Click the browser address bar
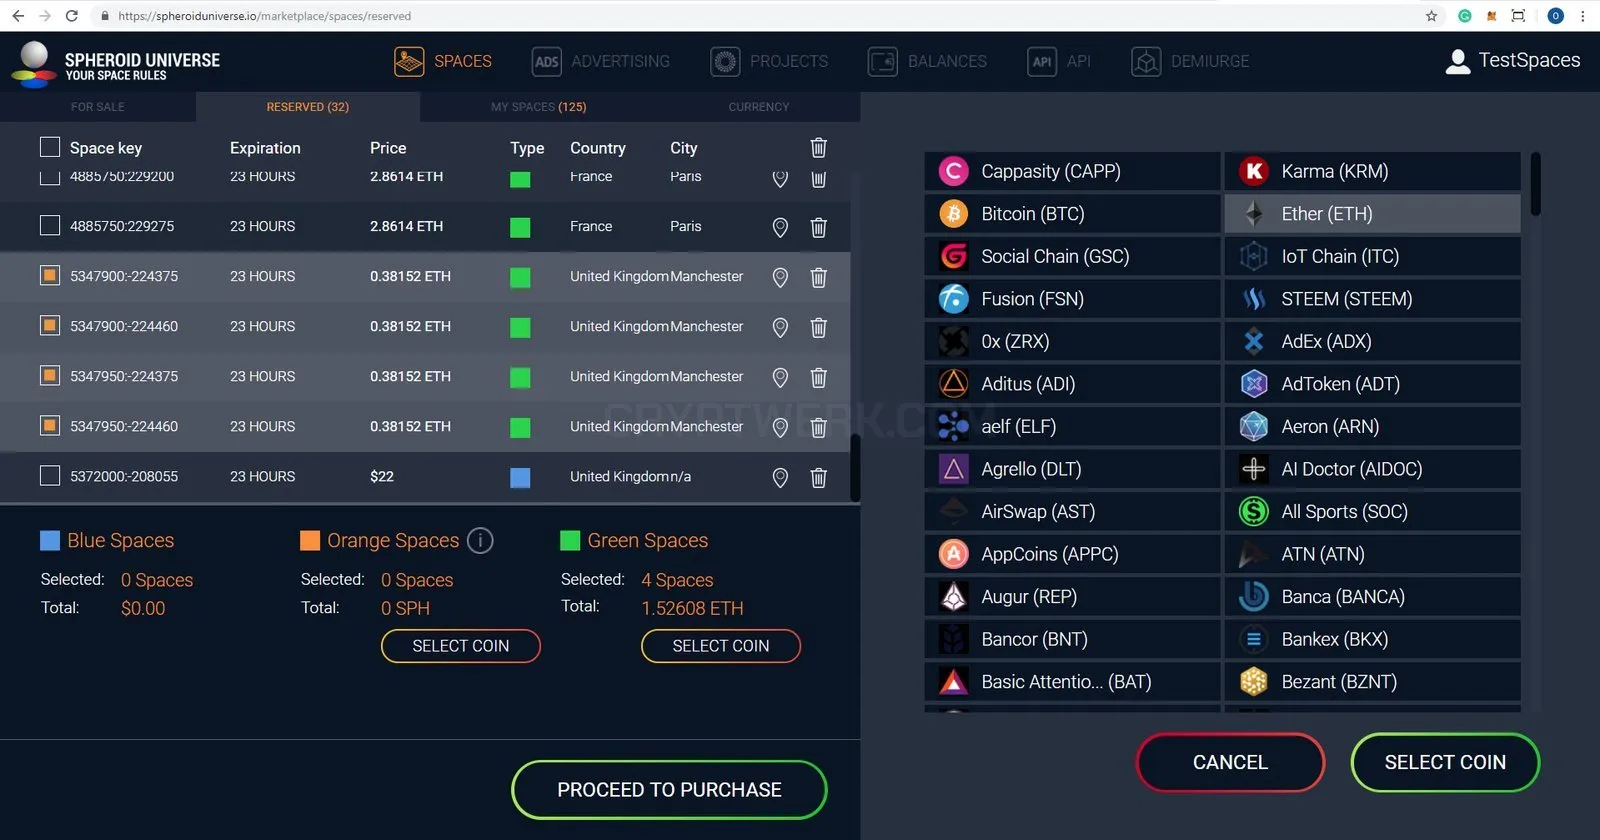Screen dimensions: 1600x840 (x=760, y=16)
